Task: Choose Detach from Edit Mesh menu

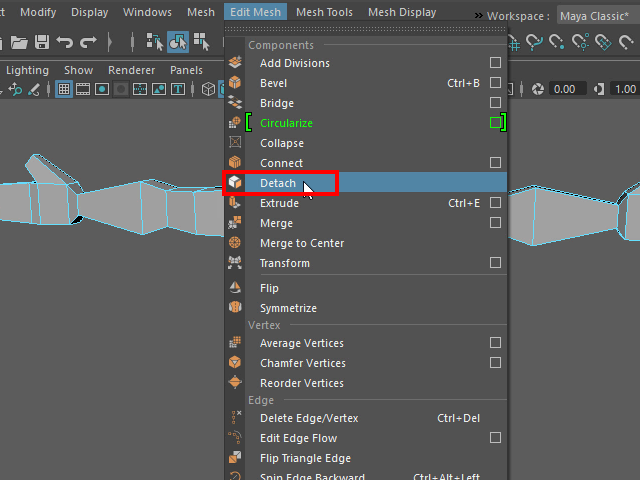Action: click(278, 183)
